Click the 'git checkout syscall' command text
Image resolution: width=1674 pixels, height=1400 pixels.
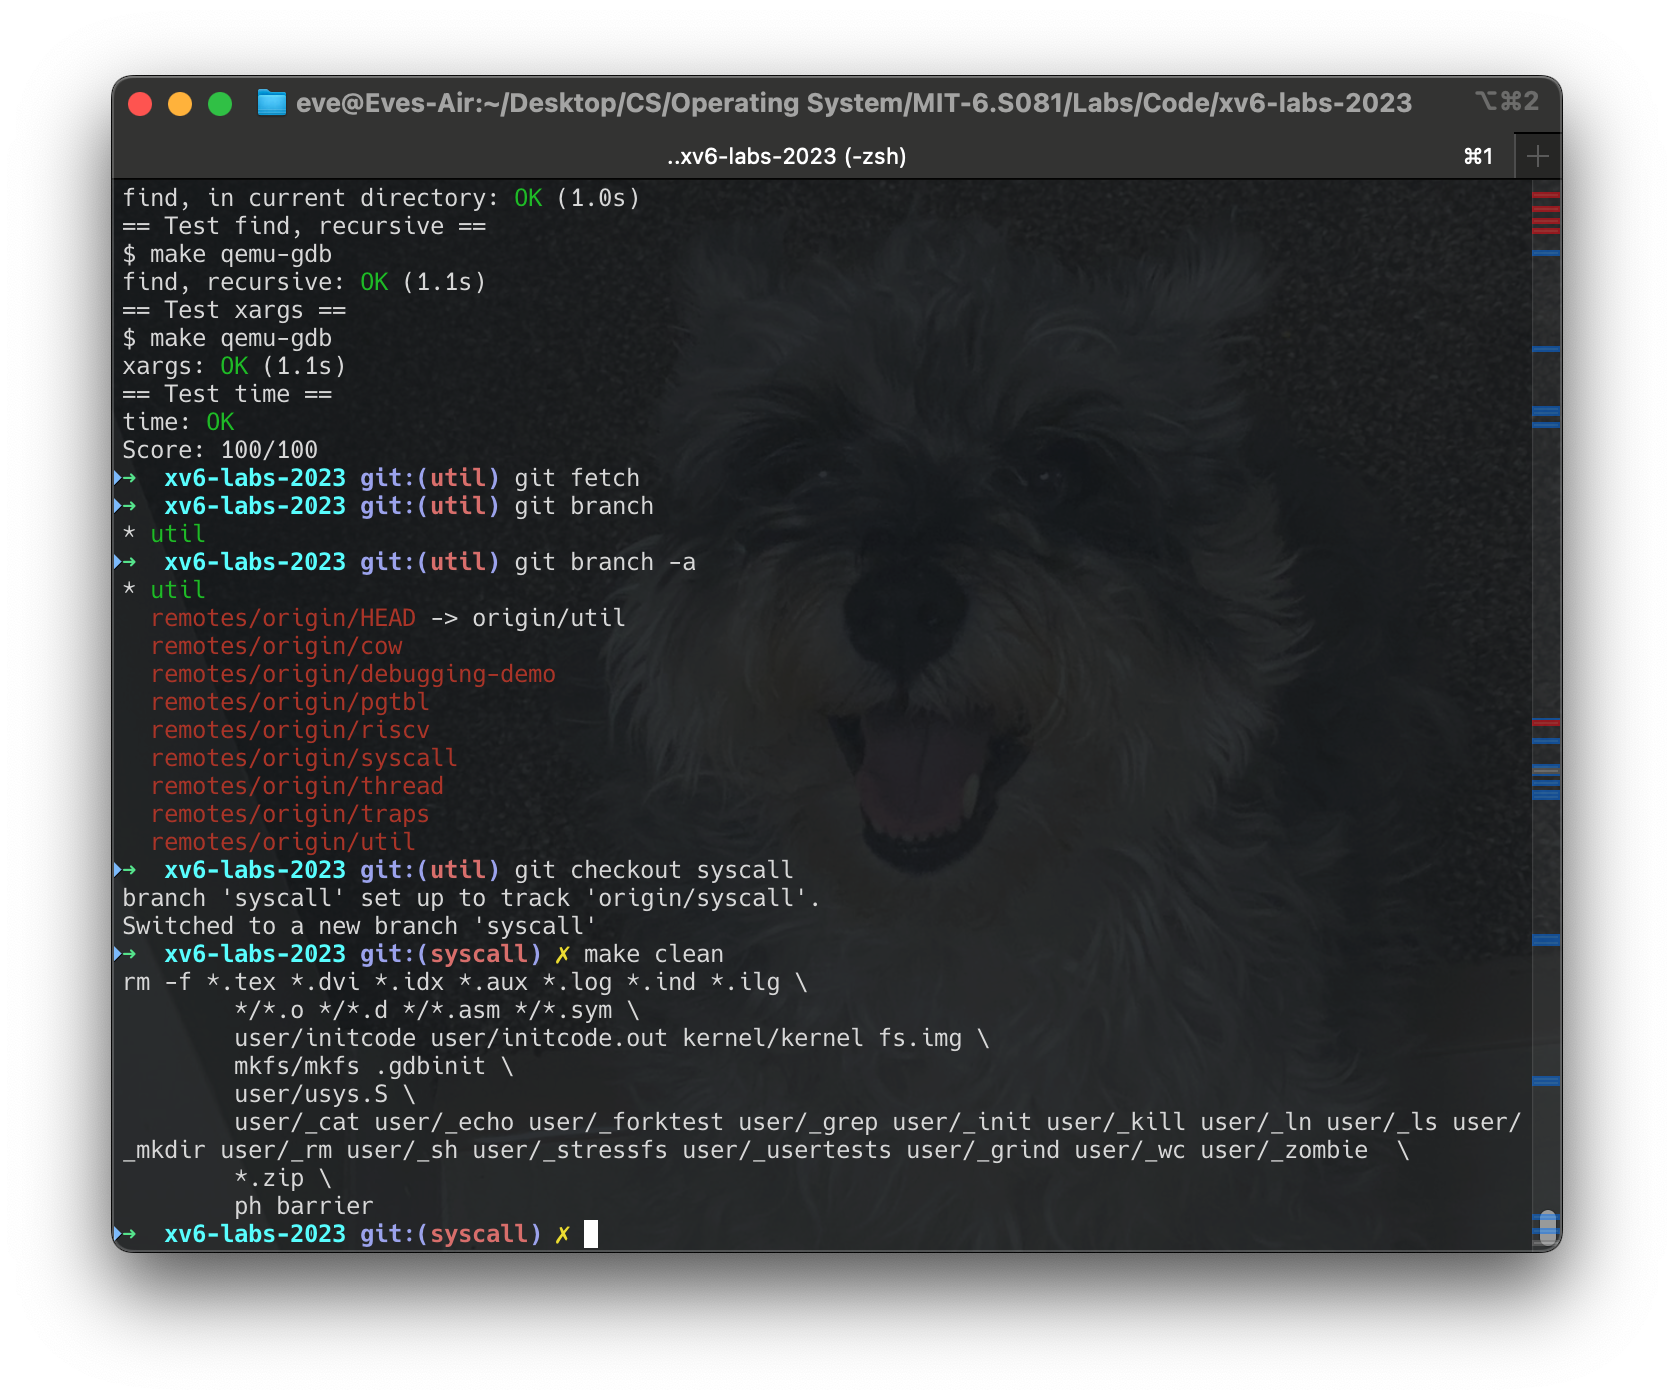coord(654,870)
